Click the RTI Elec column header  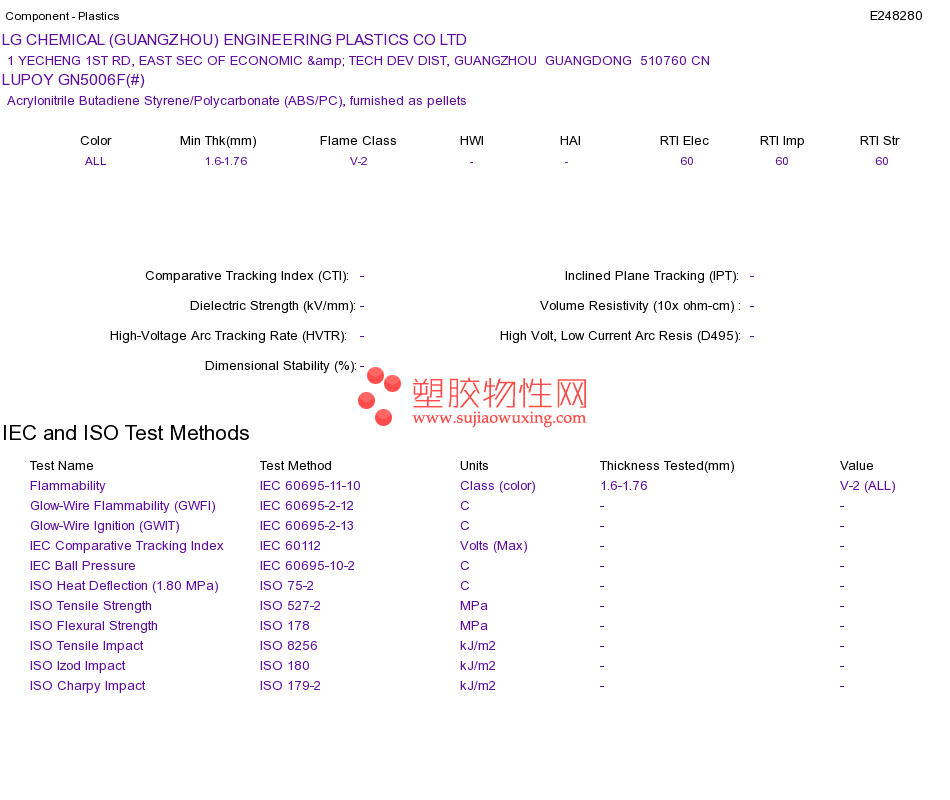pyautogui.click(x=684, y=141)
